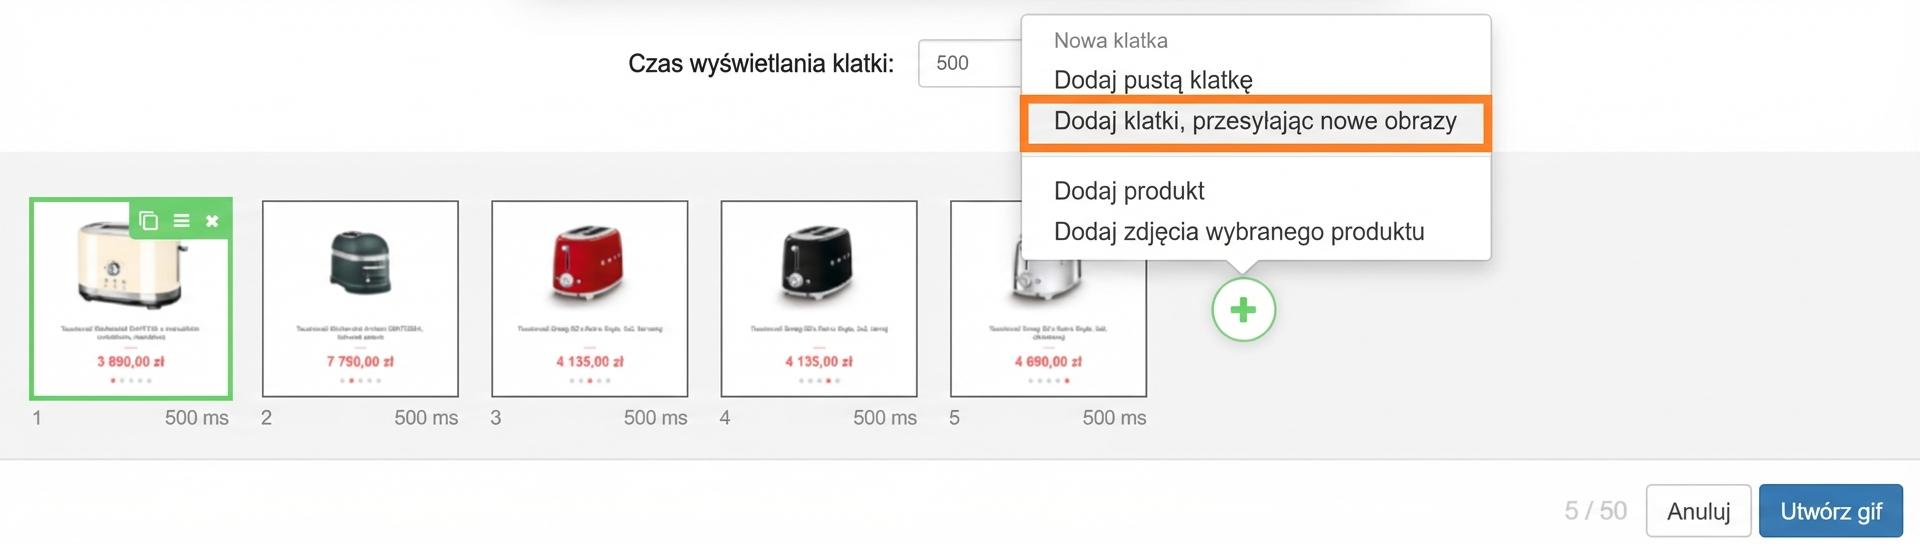
Task: Select the cream toaster frame 1 thumbnail
Action: click(131, 299)
